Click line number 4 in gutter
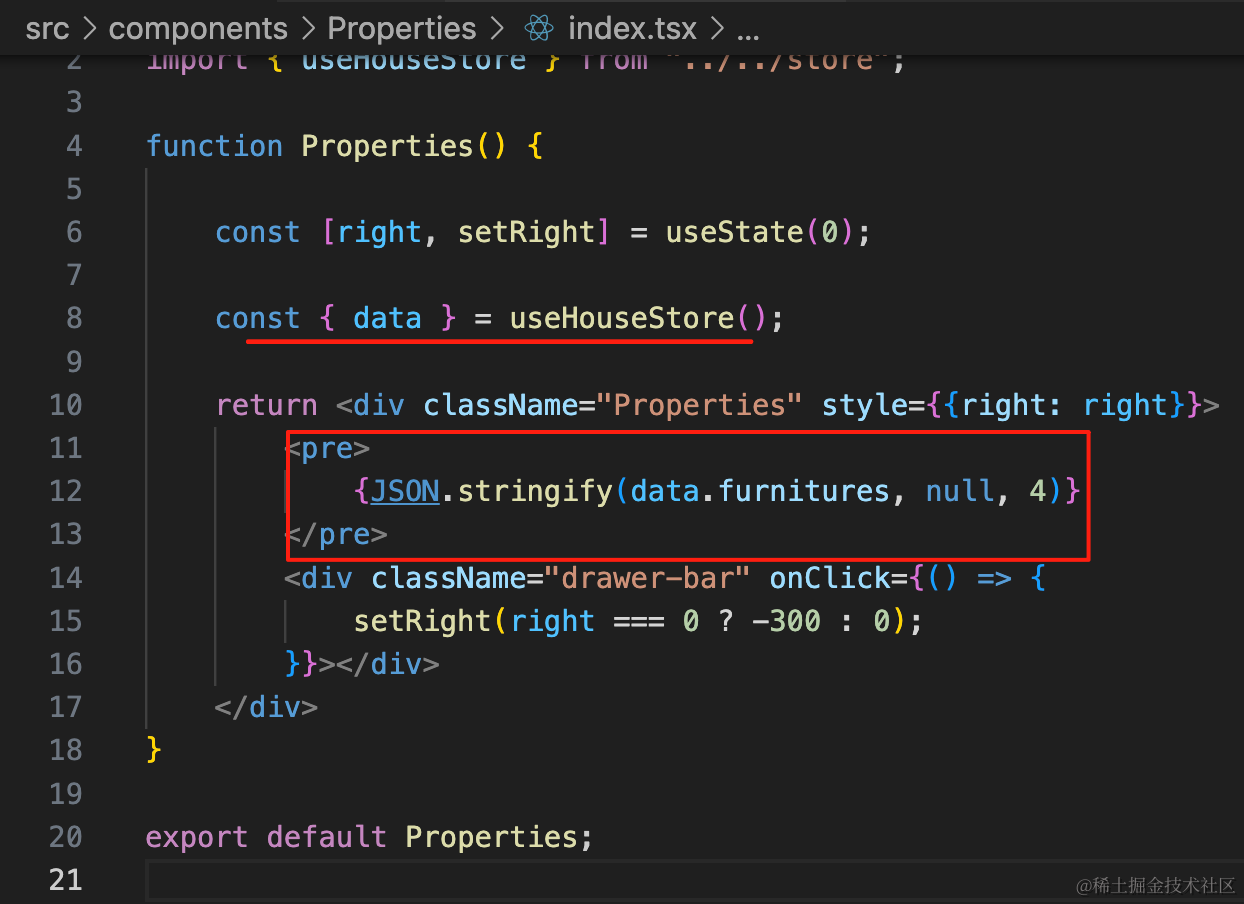The image size is (1244, 904). 73,146
